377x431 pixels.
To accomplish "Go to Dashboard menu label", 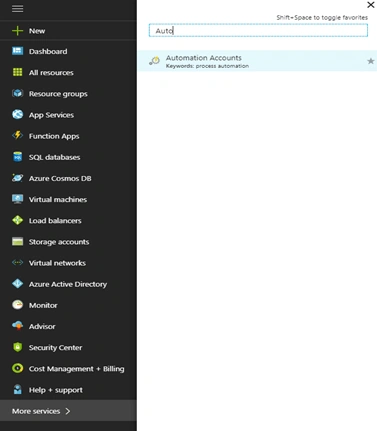I will point(48,51).
